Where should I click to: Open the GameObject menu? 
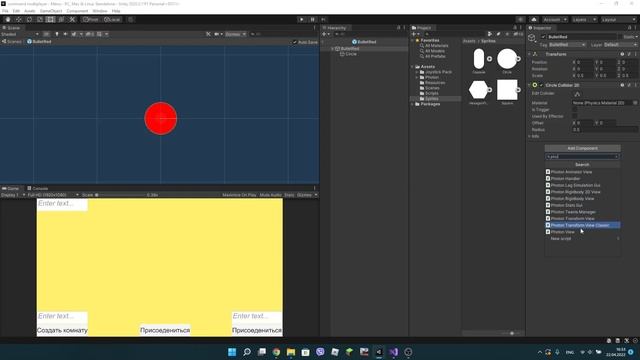click(x=51, y=11)
